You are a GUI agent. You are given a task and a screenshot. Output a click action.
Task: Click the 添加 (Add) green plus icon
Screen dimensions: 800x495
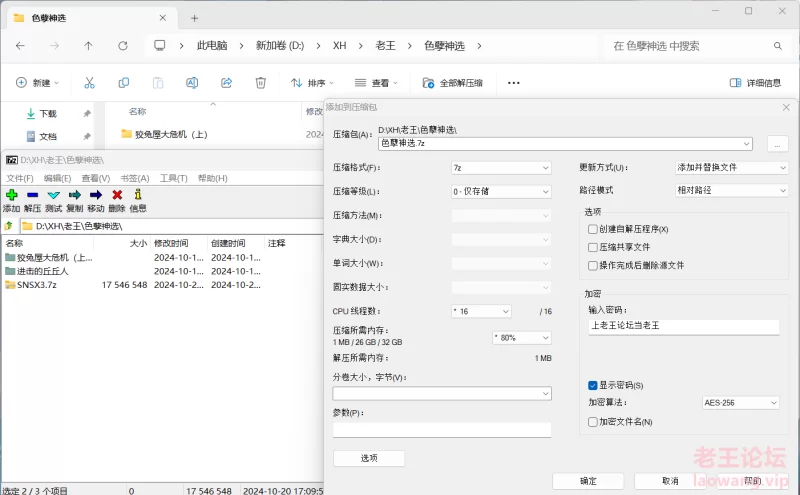coord(11,194)
